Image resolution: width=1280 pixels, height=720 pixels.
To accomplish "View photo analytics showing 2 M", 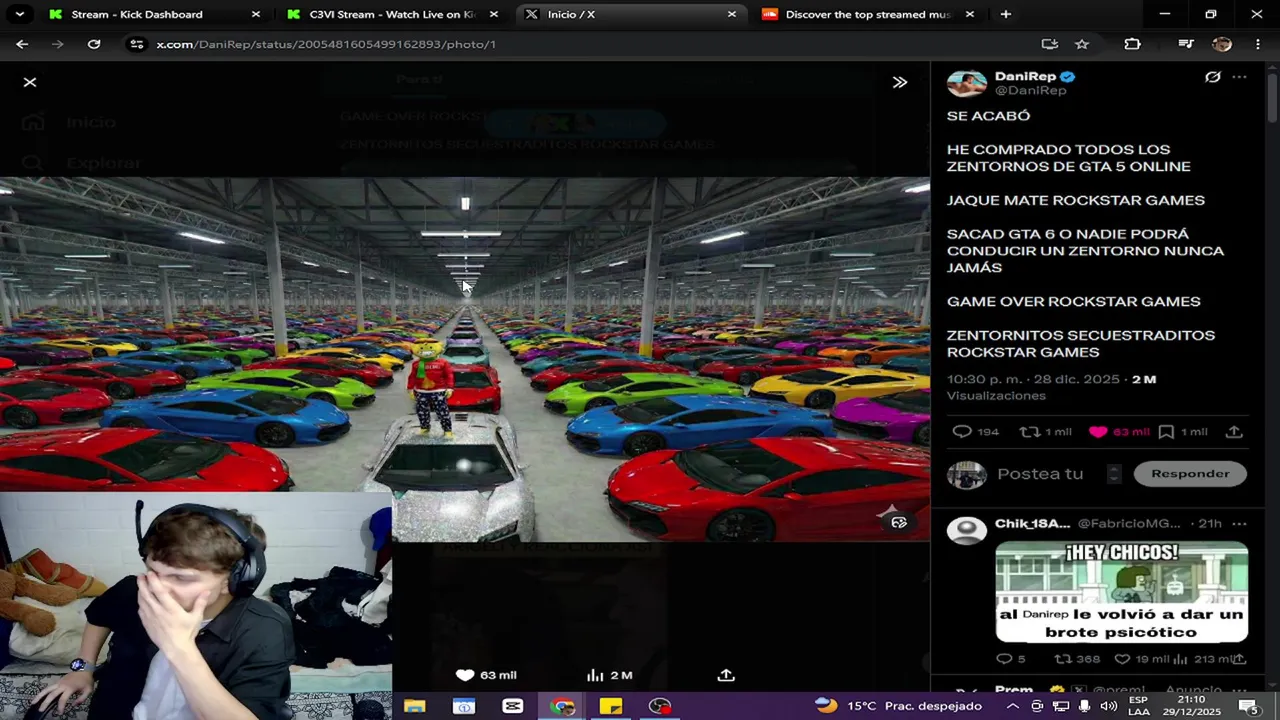I will coord(610,675).
